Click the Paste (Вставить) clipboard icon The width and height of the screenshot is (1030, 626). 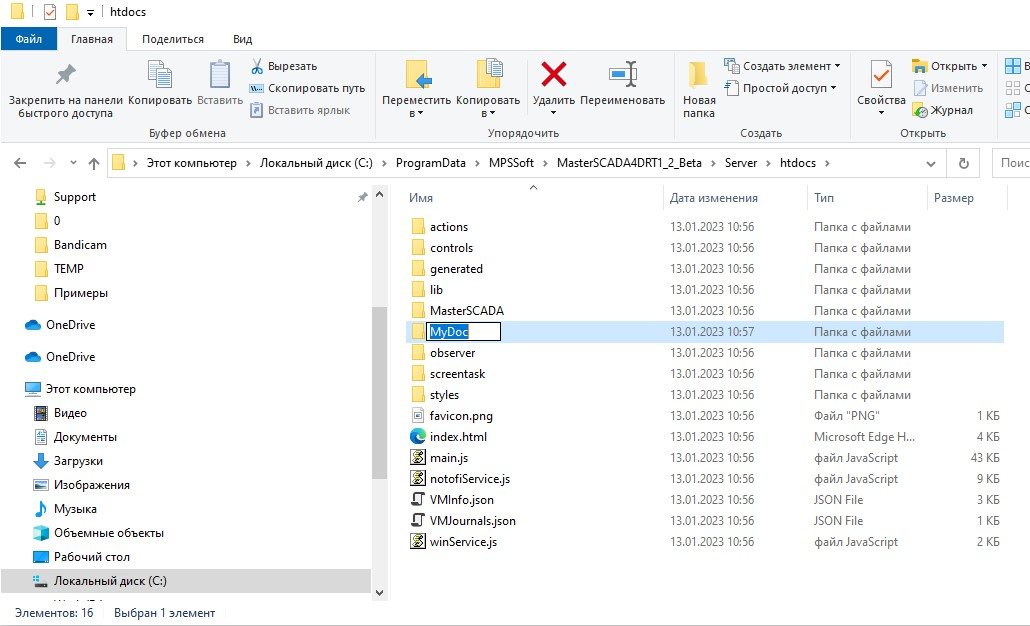[x=219, y=75]
